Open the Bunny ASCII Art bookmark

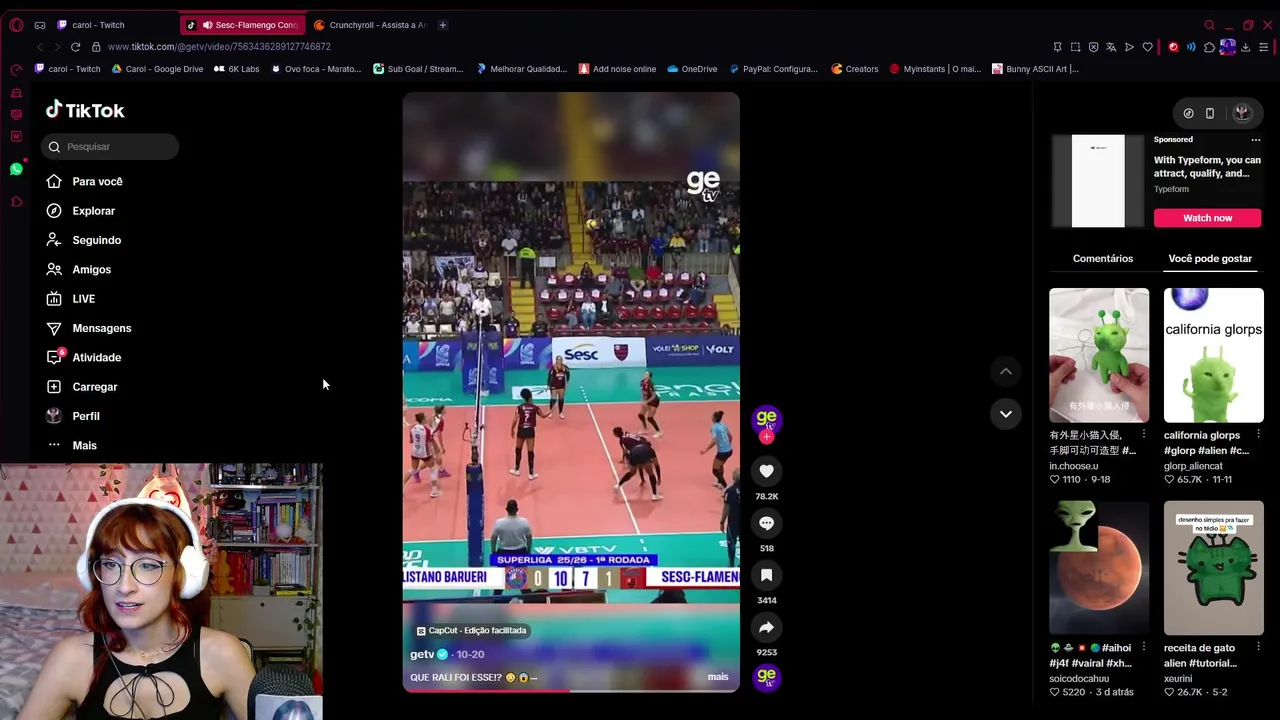[x=1036, y=69]
